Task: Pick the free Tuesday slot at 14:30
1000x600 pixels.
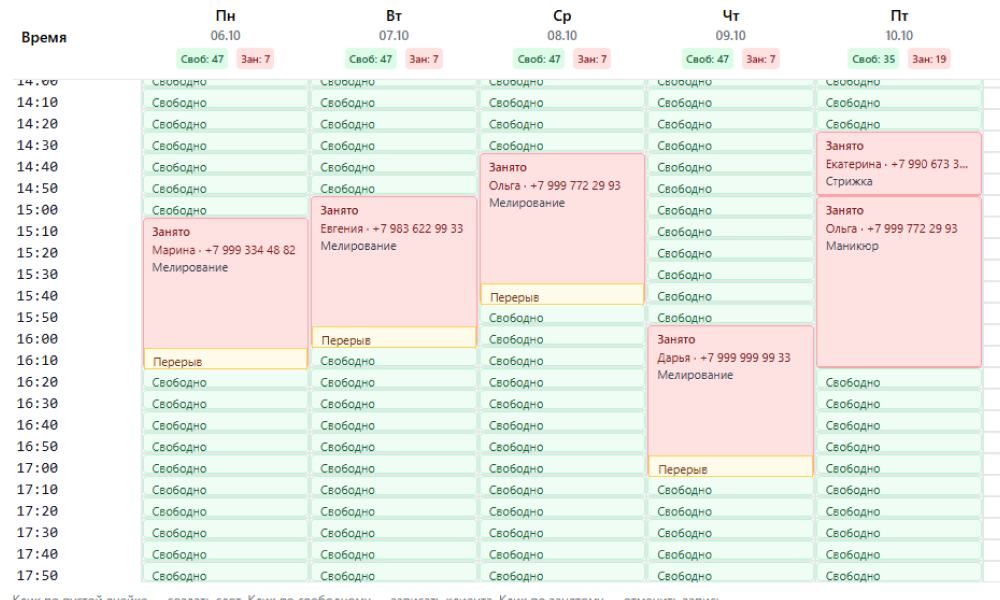Action: (393, 145)
